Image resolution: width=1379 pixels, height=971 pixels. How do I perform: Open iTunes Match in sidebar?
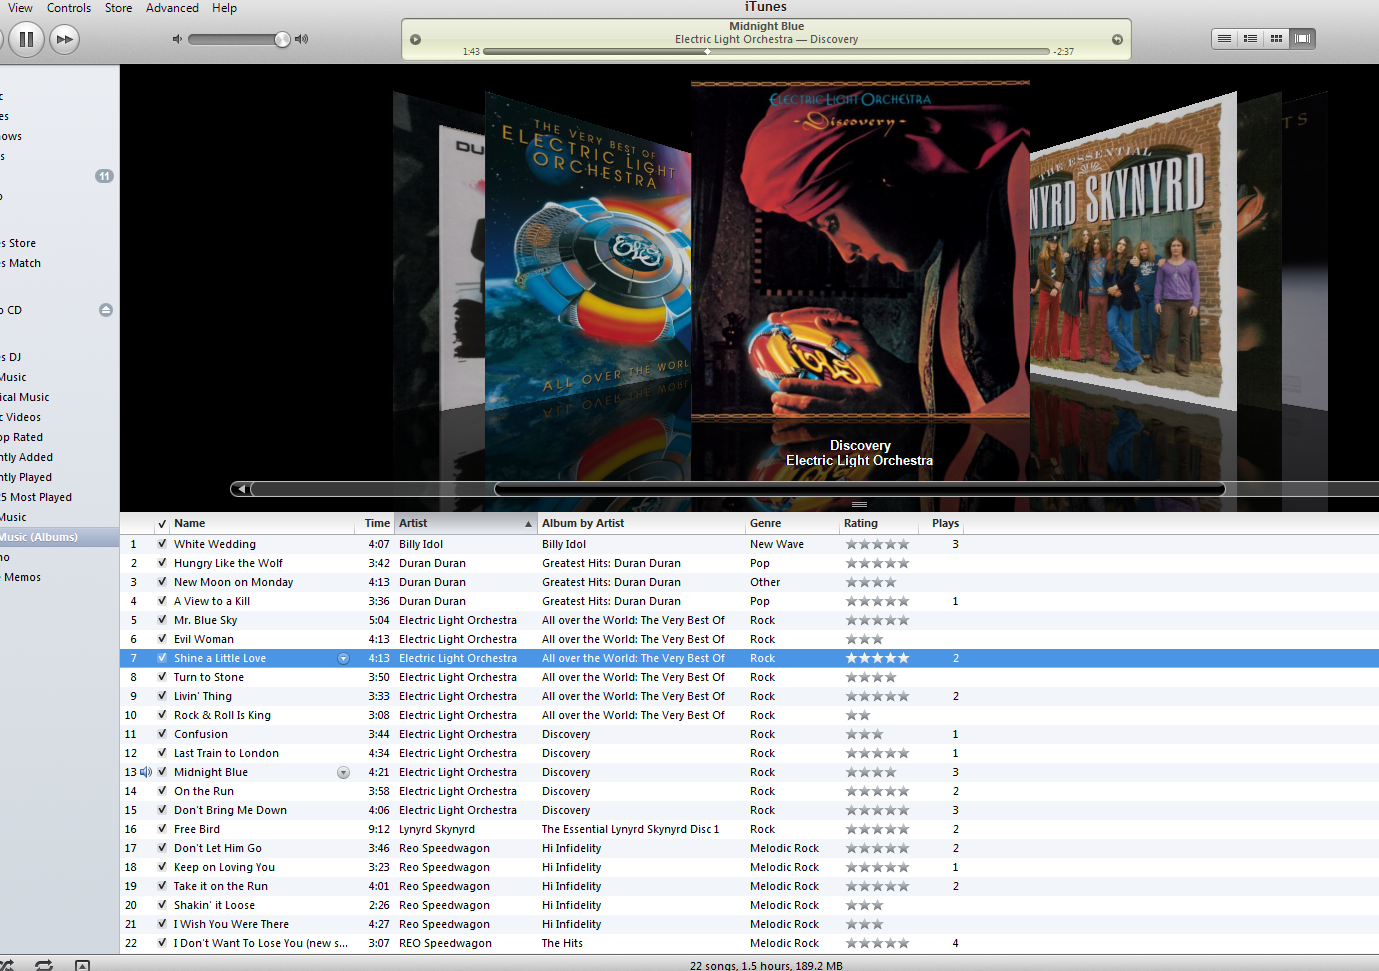click(x=59, y=263)
